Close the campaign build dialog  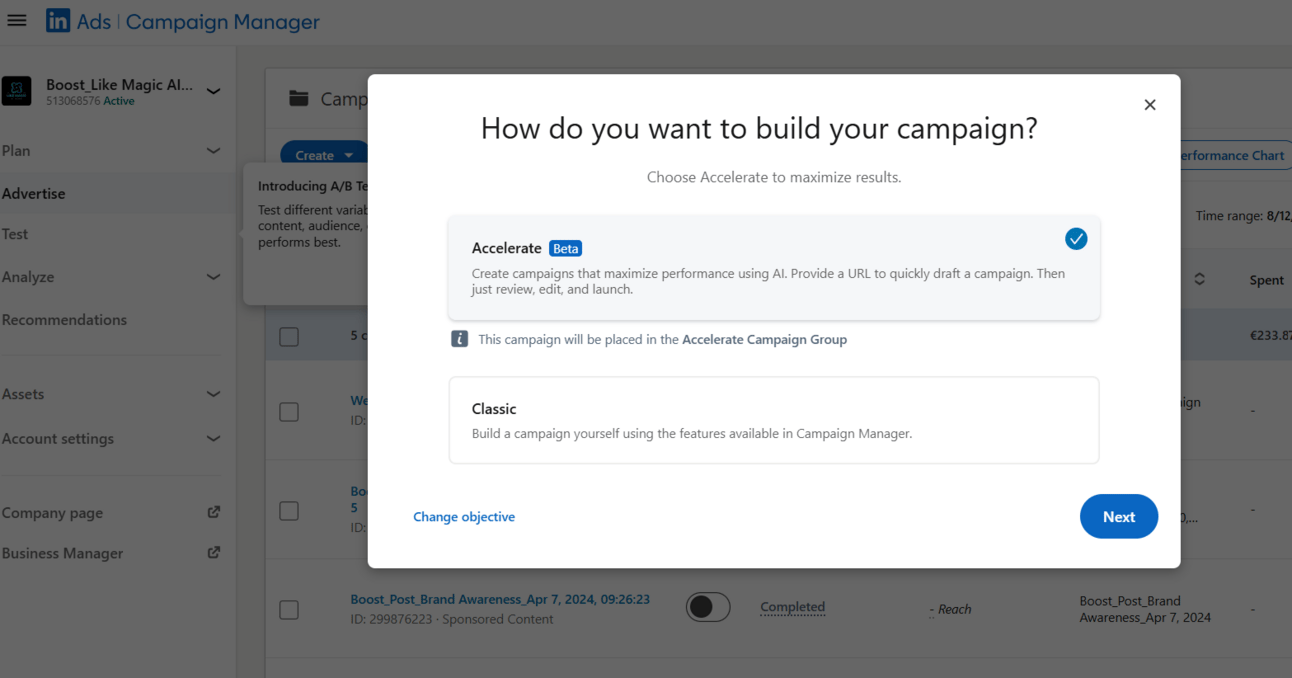(x=1150, y=105)
